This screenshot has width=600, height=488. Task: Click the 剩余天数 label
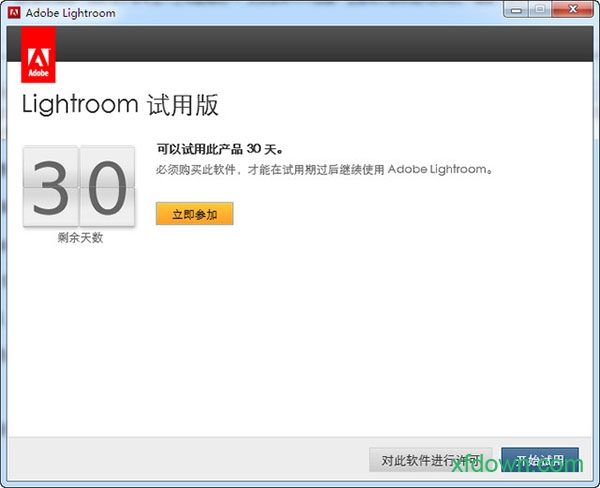pos(80,238)
